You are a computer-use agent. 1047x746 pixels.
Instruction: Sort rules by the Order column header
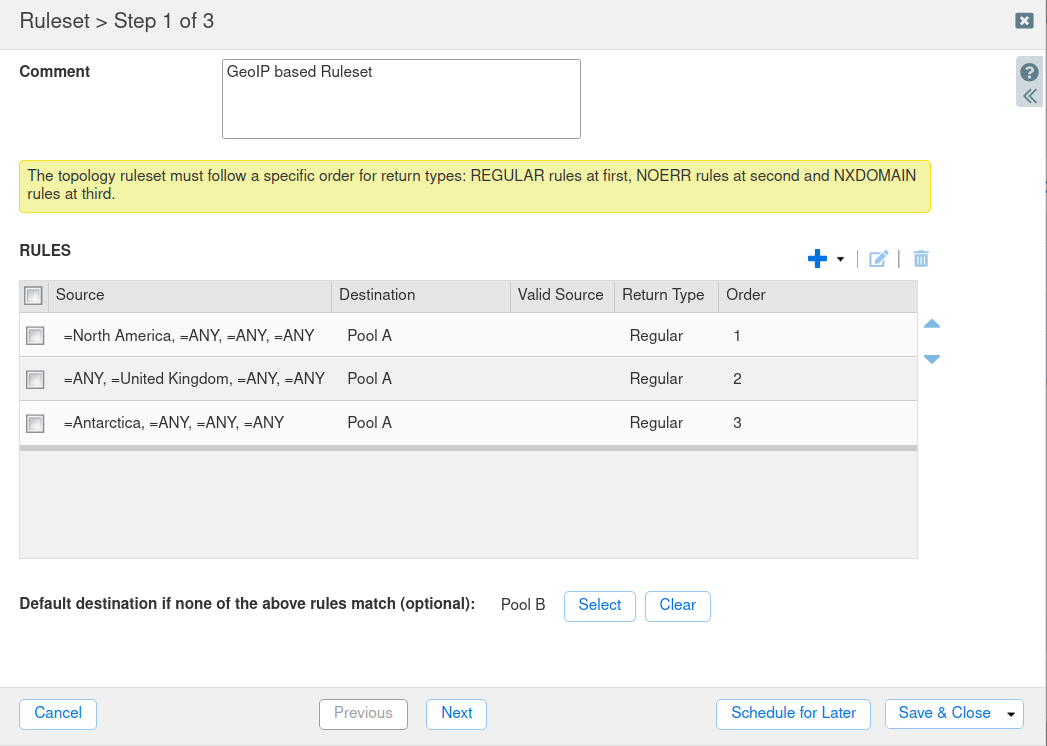[x=746, y=295]
